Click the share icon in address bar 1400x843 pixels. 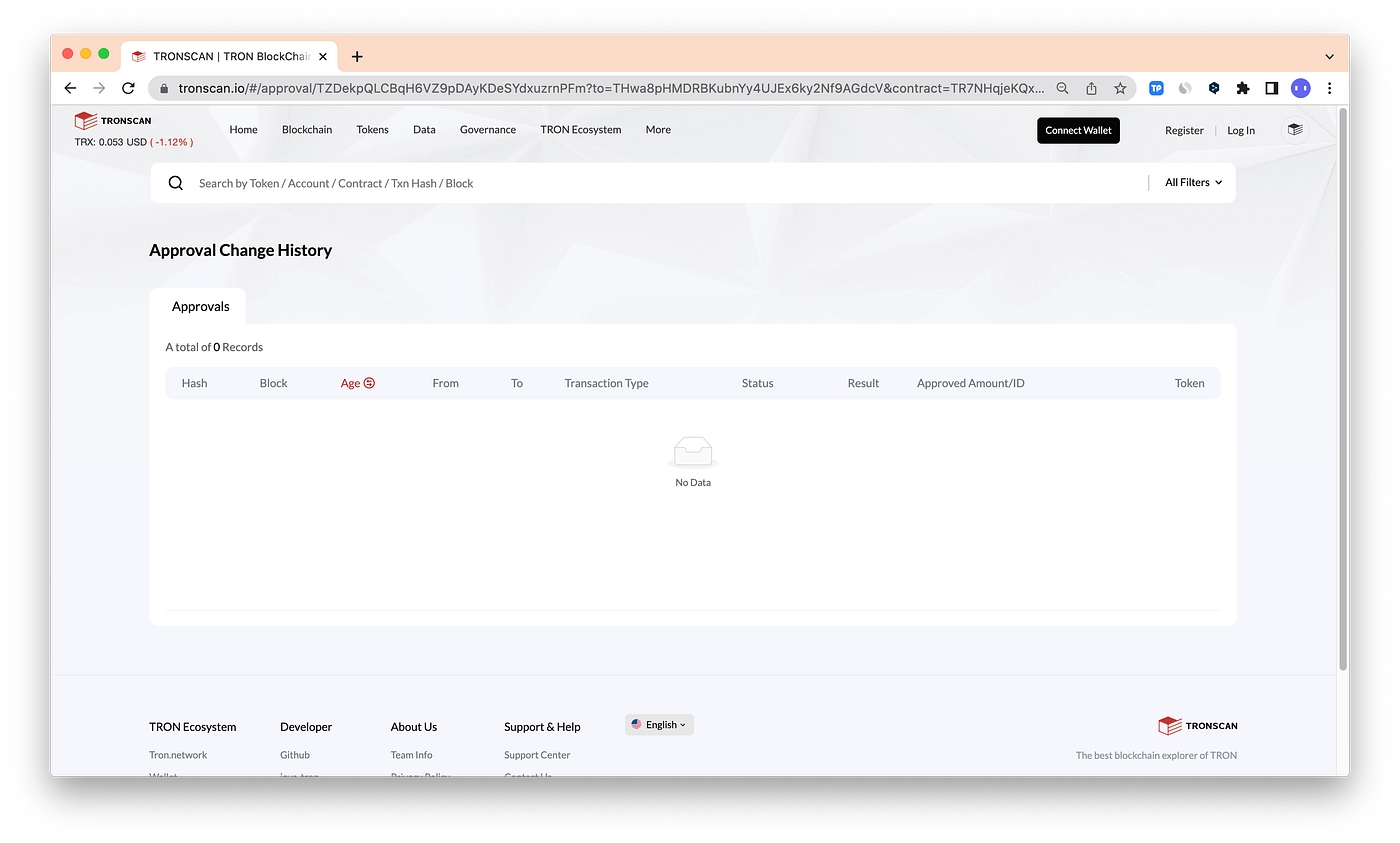click(x=1091, y=88)
